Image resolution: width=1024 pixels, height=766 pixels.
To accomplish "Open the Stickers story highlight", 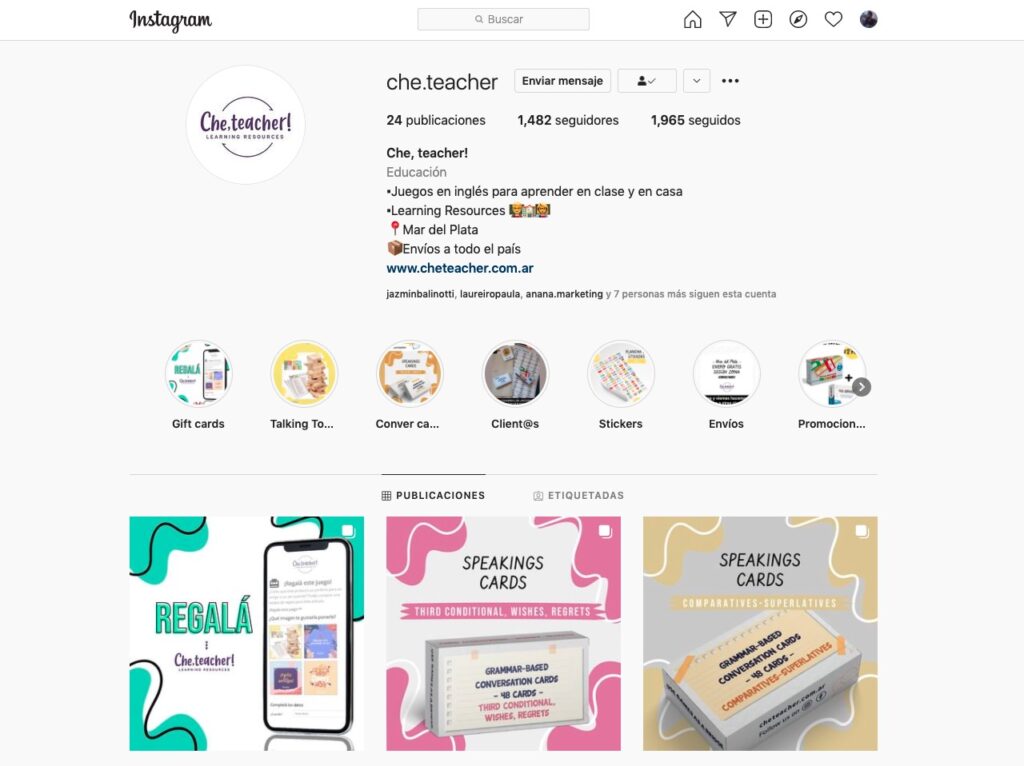I will coord(620,385).
